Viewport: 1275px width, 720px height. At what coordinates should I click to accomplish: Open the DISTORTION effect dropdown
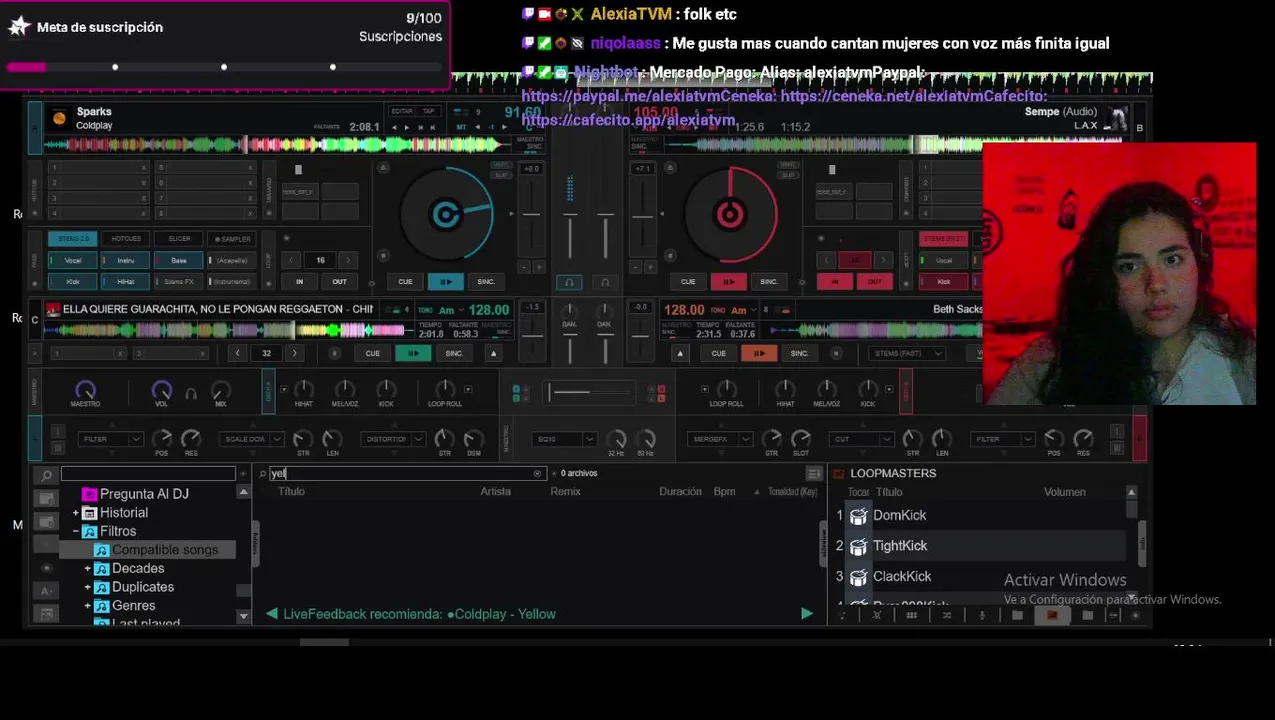tap(393, 439)
